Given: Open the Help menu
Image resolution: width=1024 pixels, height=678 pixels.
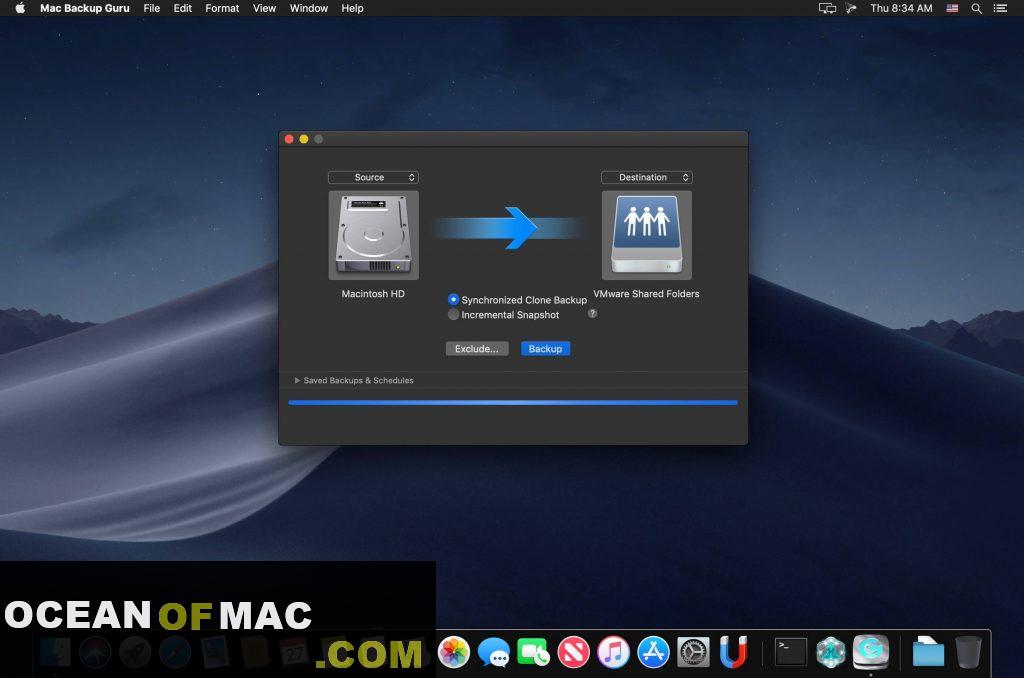Looking at the screenshot, I should point(352,8).
